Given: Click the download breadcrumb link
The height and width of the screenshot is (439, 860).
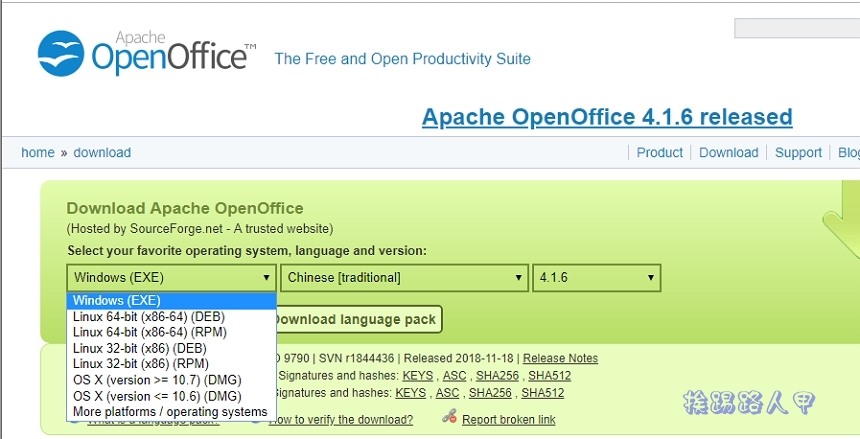Looking at the screenshot, I should click(x=102, y=153).
